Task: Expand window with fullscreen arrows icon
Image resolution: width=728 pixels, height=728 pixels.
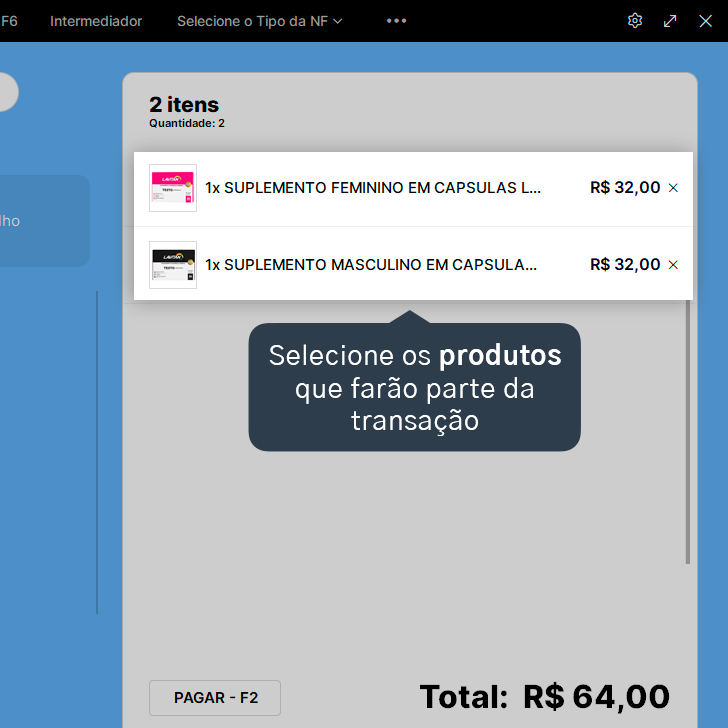Action: 670,21
